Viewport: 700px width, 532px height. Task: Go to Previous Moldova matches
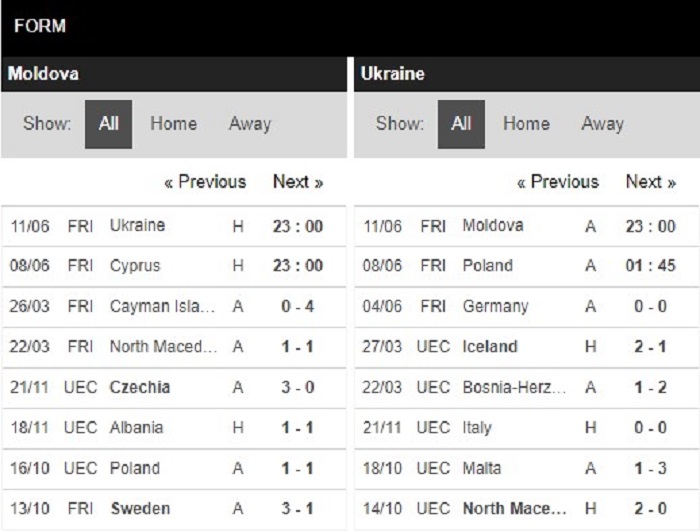205,182
